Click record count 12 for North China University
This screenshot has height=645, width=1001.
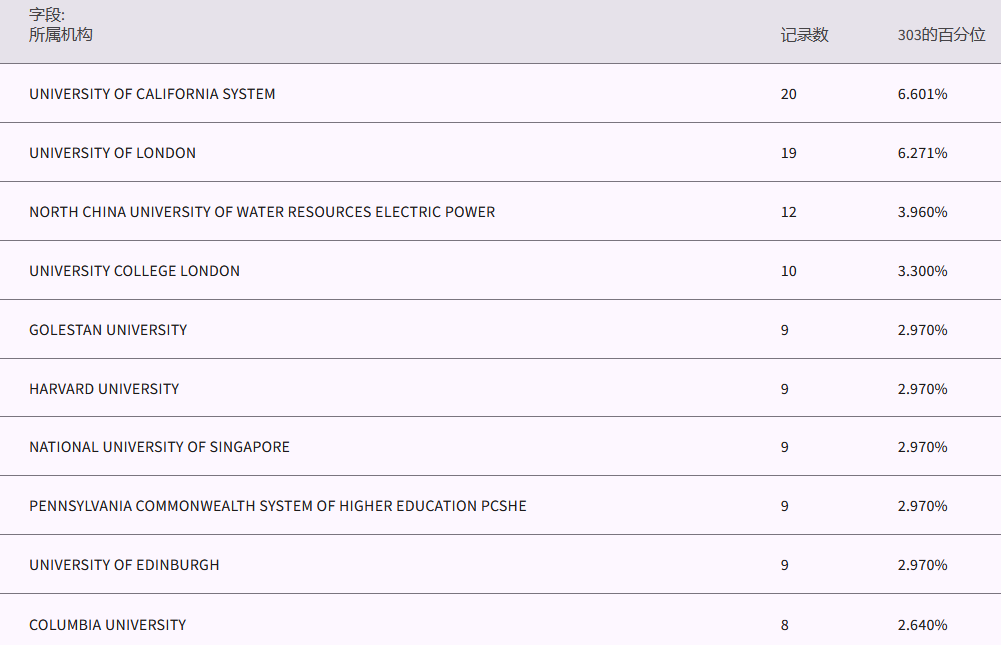[789, 212]
